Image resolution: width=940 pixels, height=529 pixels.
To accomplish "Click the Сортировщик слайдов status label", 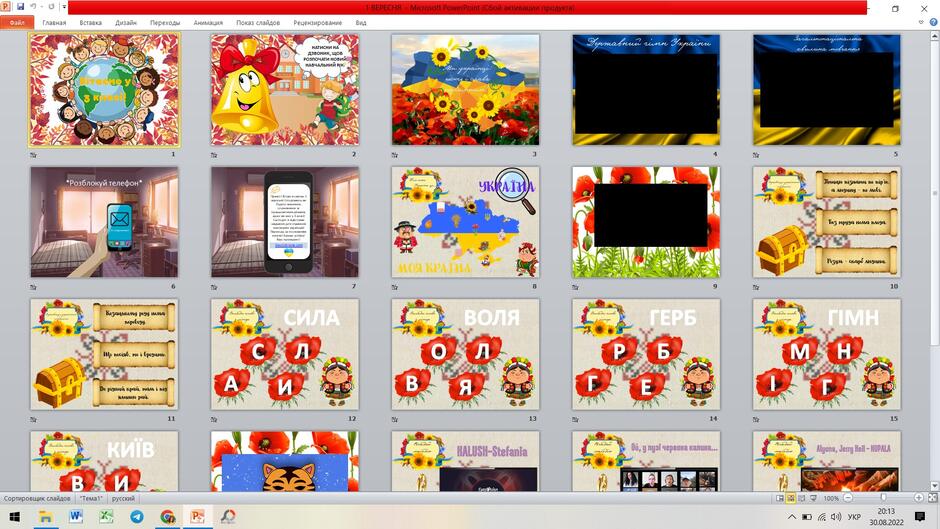I will coord(37,498).
